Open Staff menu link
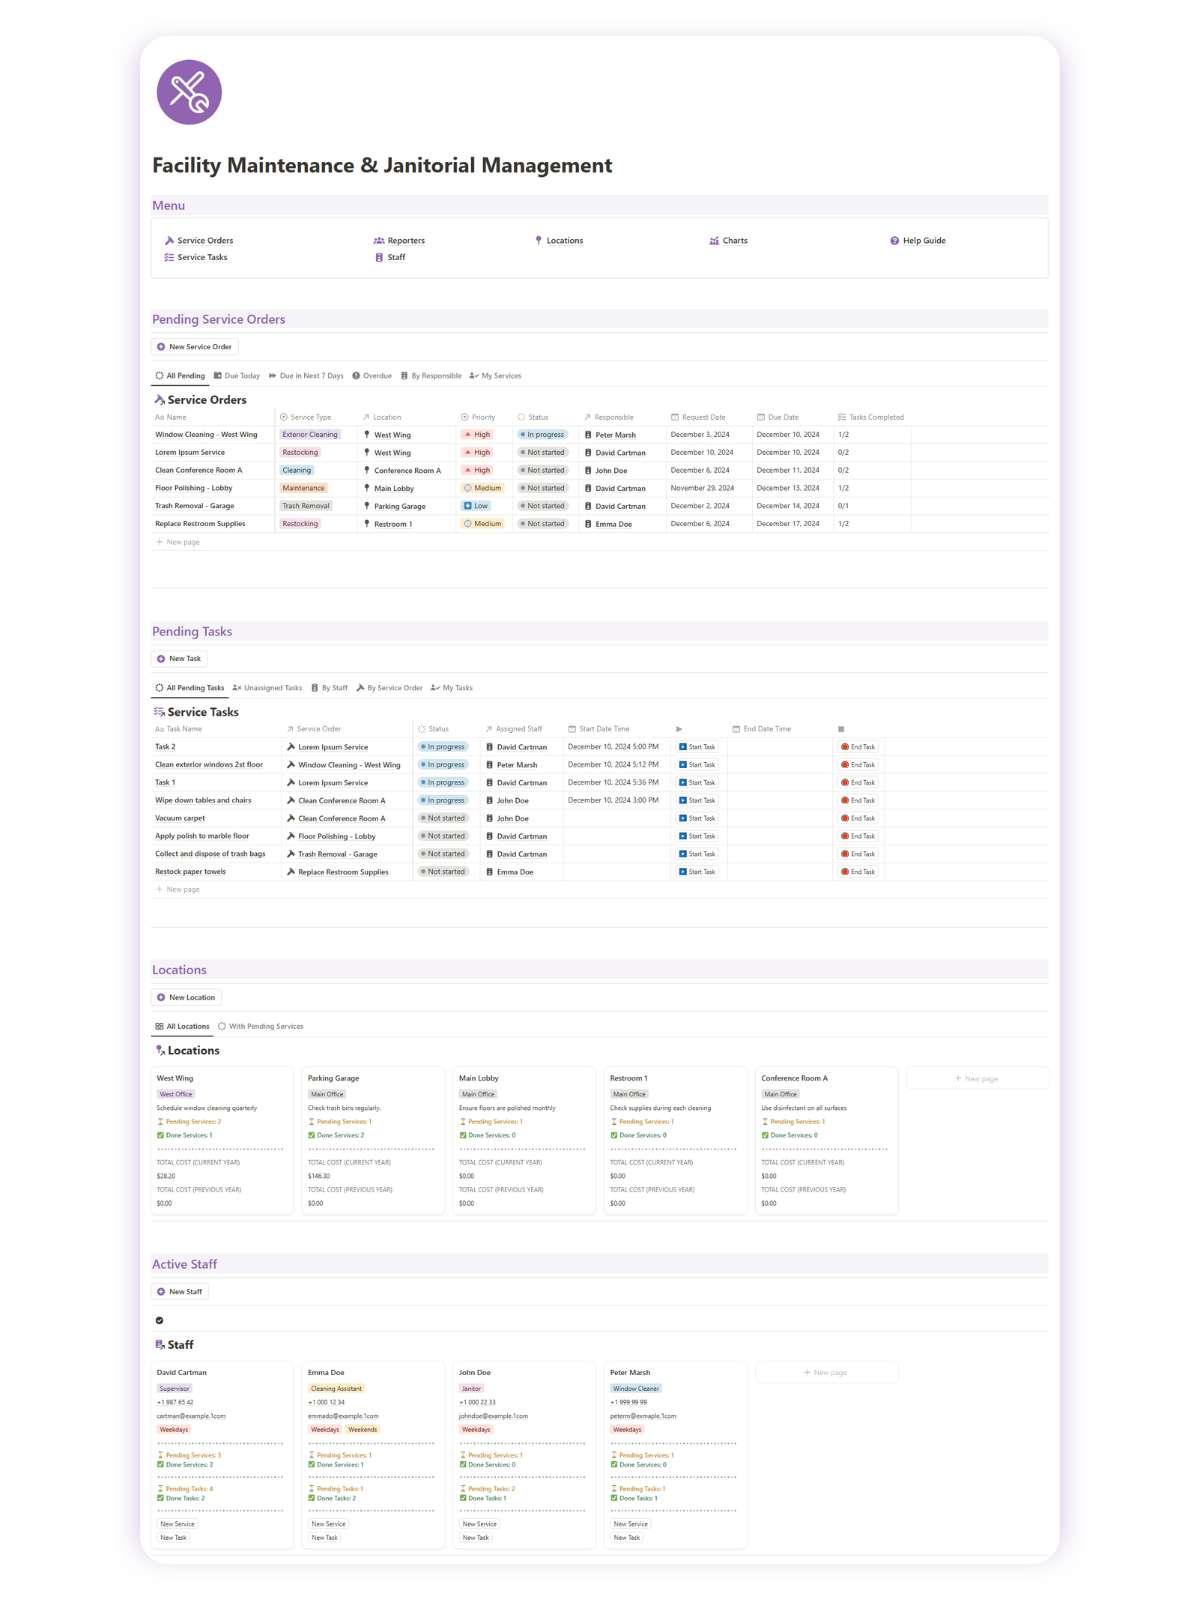The height and width of the screenshot is (1600, 1200). (390, 257)
